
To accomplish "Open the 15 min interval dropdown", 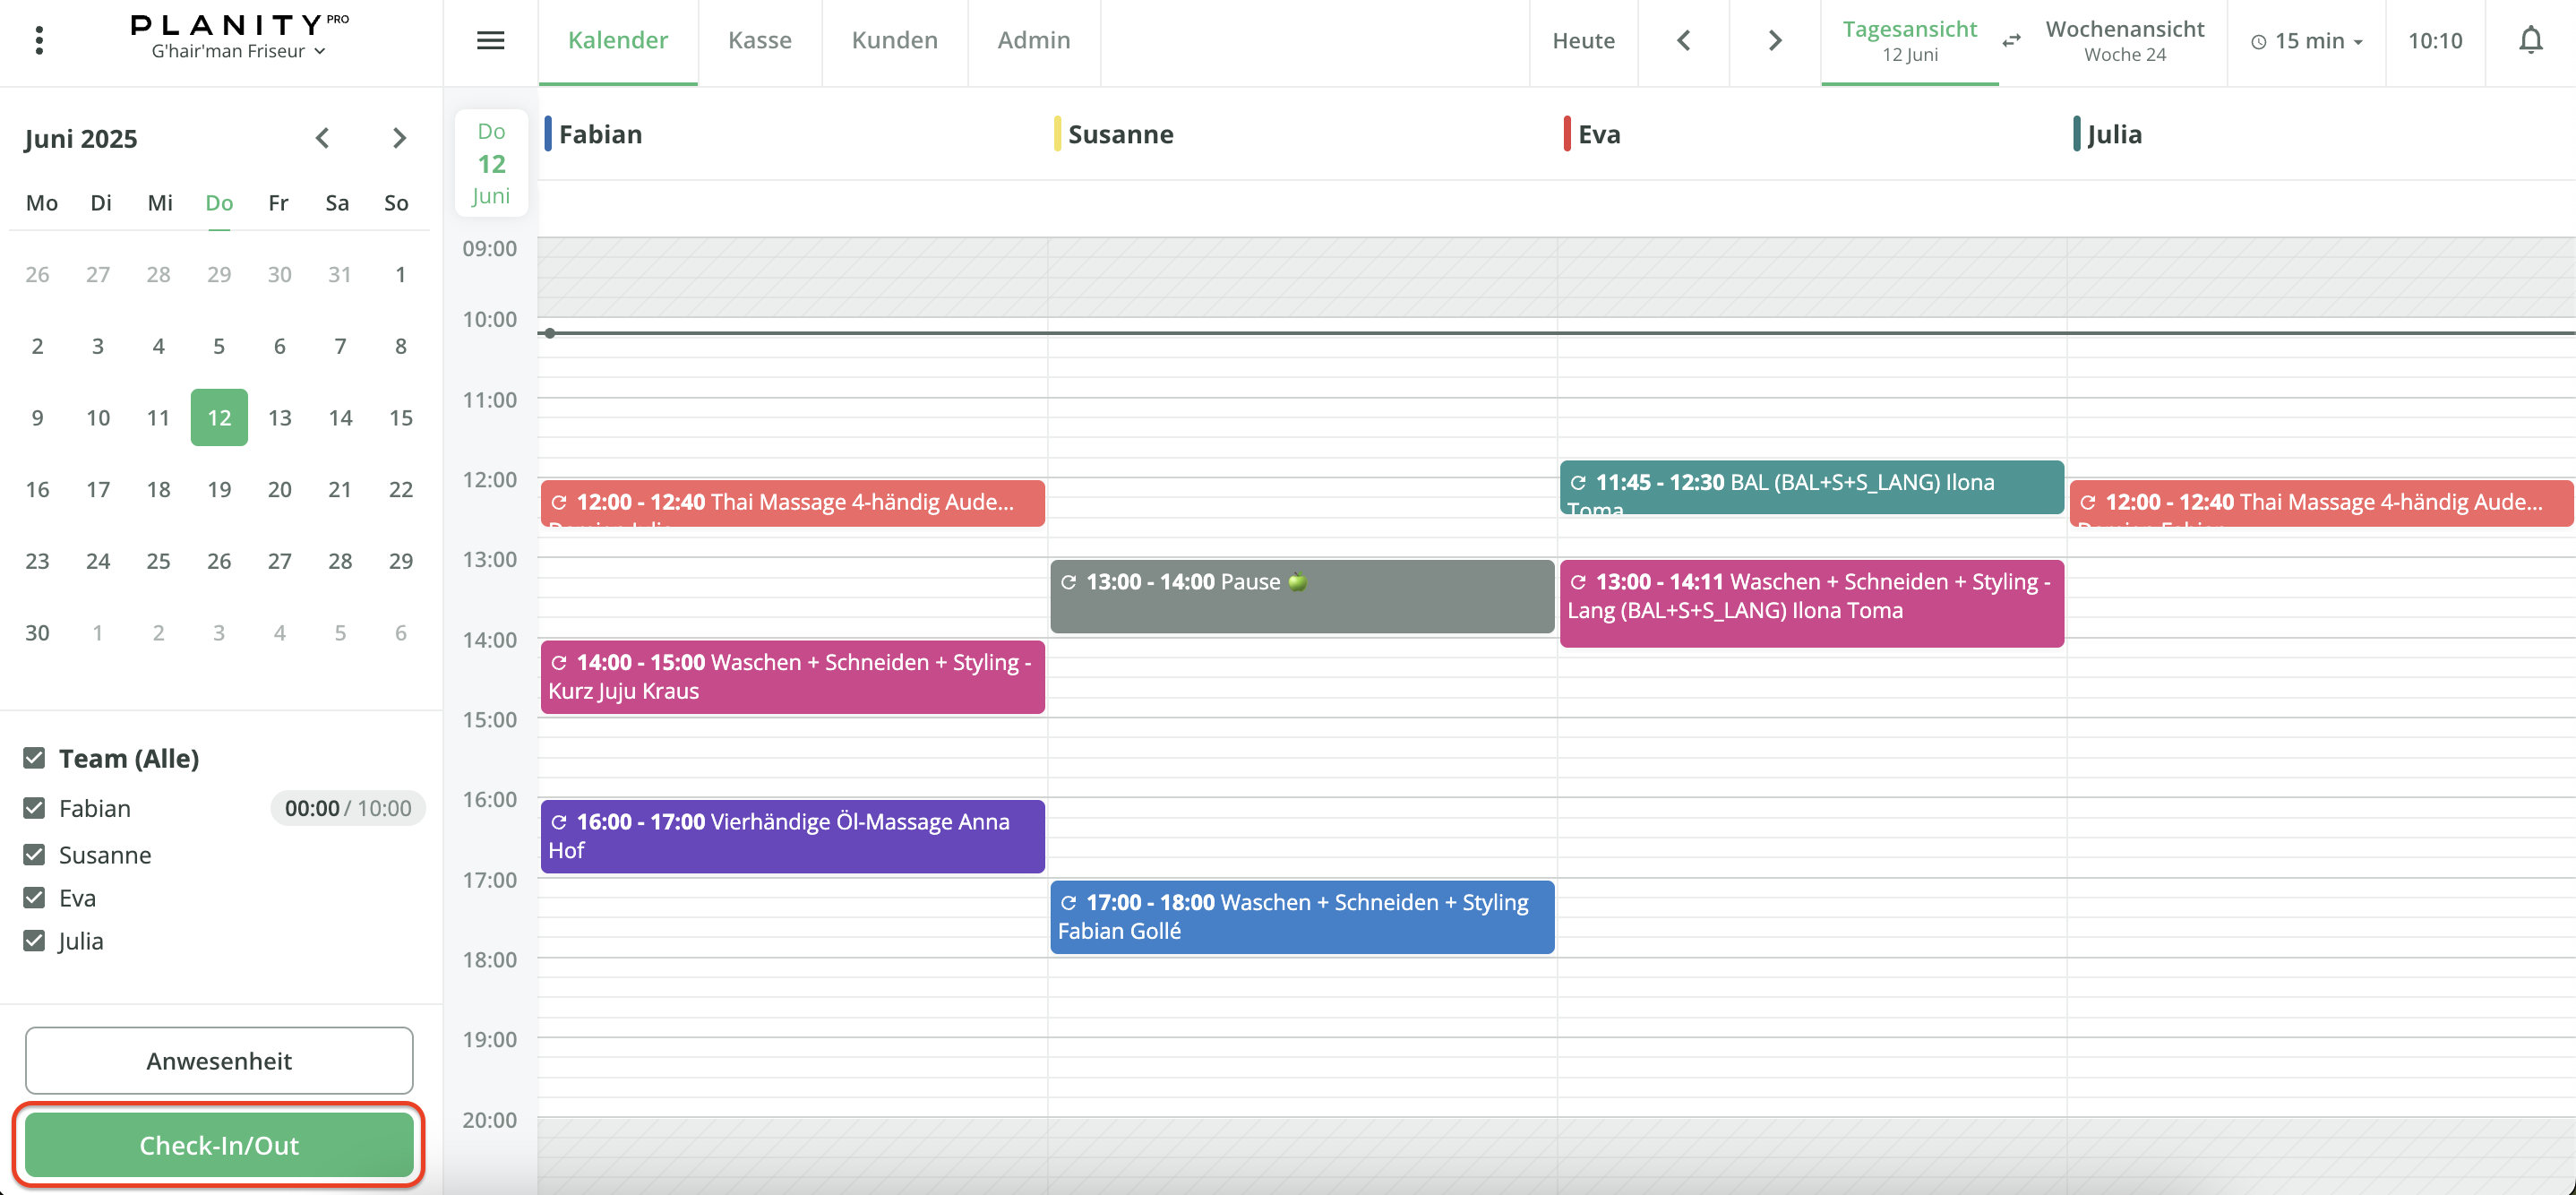I will [x=2306, y=41].
